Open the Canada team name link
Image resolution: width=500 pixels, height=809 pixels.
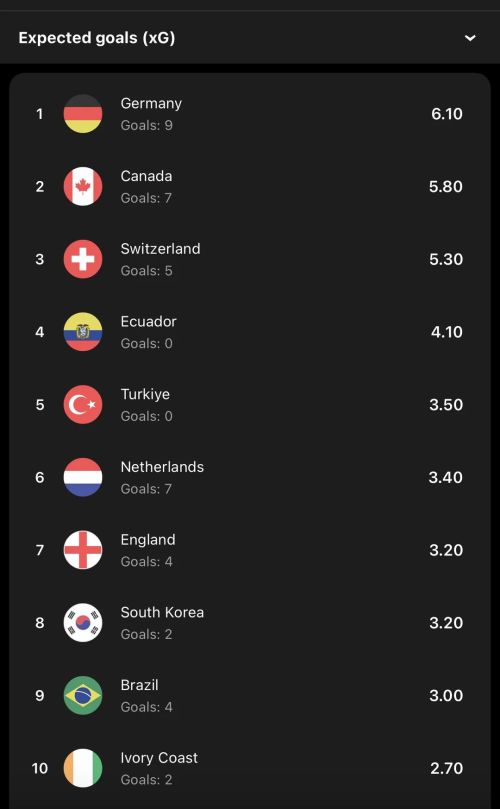(147, 176)
